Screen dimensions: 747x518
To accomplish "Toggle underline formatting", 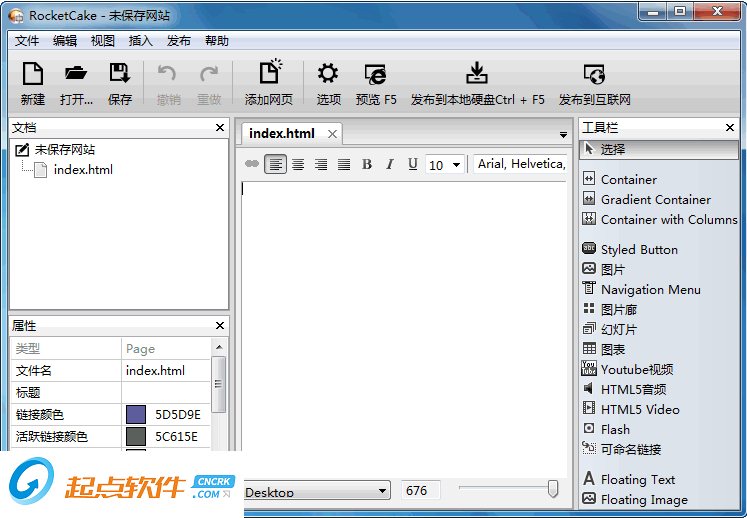I will point(413,164).
